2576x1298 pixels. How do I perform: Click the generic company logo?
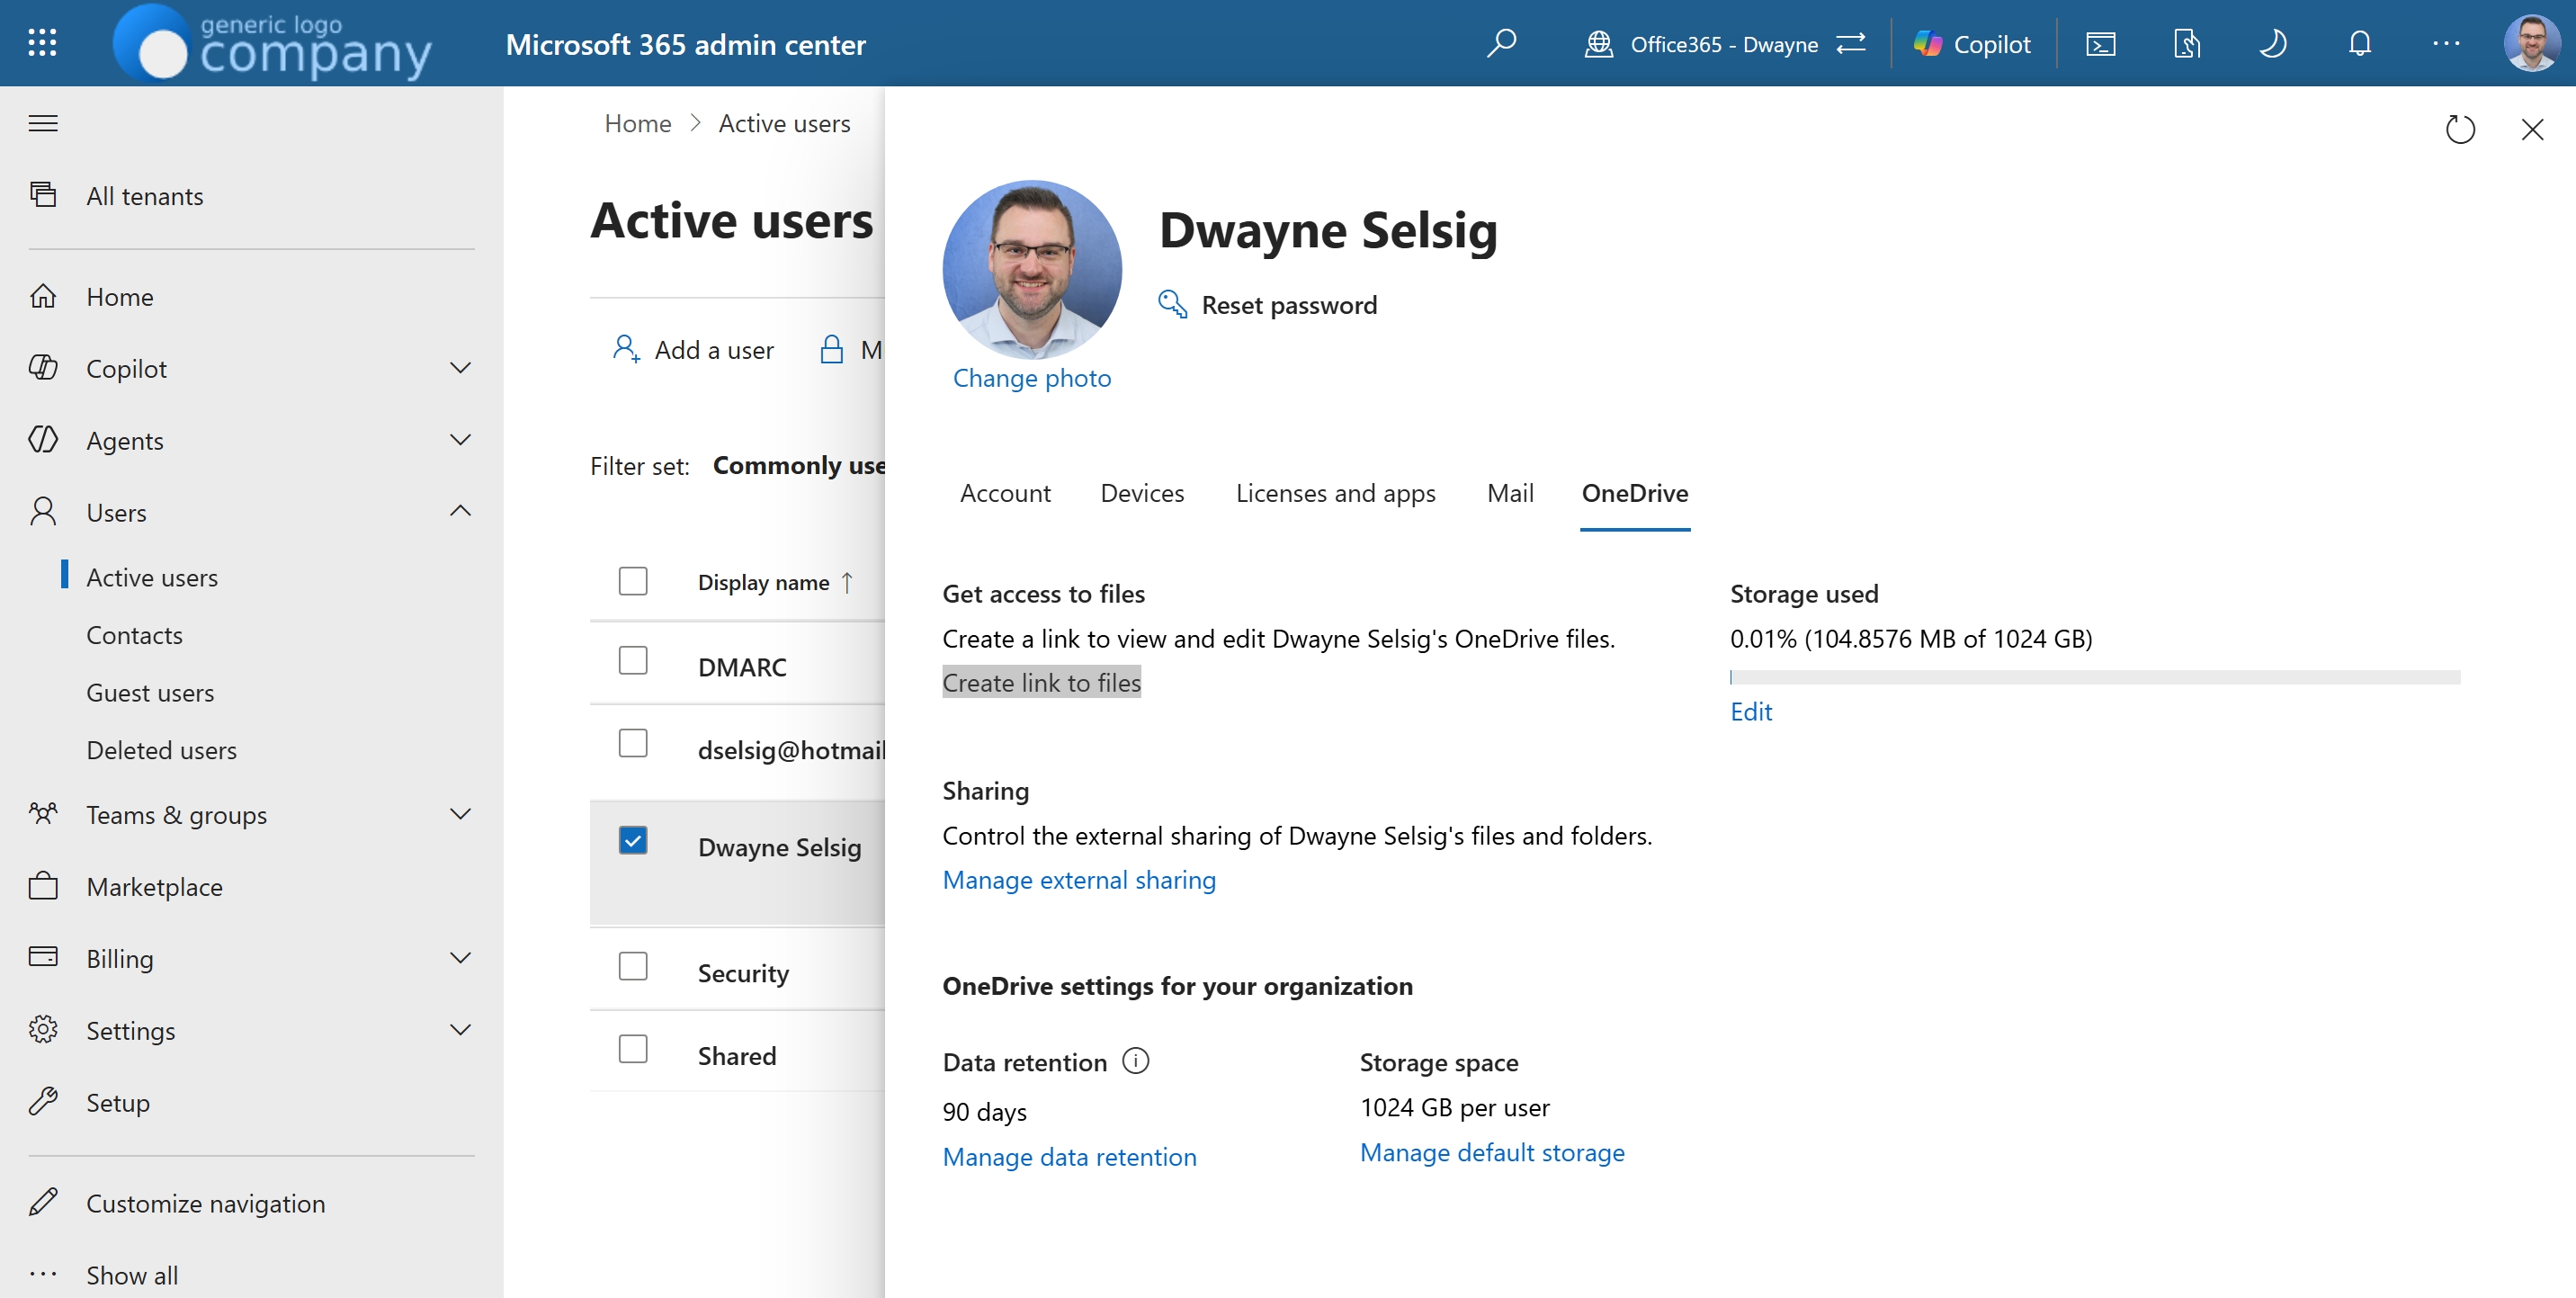tap(272, 43)
